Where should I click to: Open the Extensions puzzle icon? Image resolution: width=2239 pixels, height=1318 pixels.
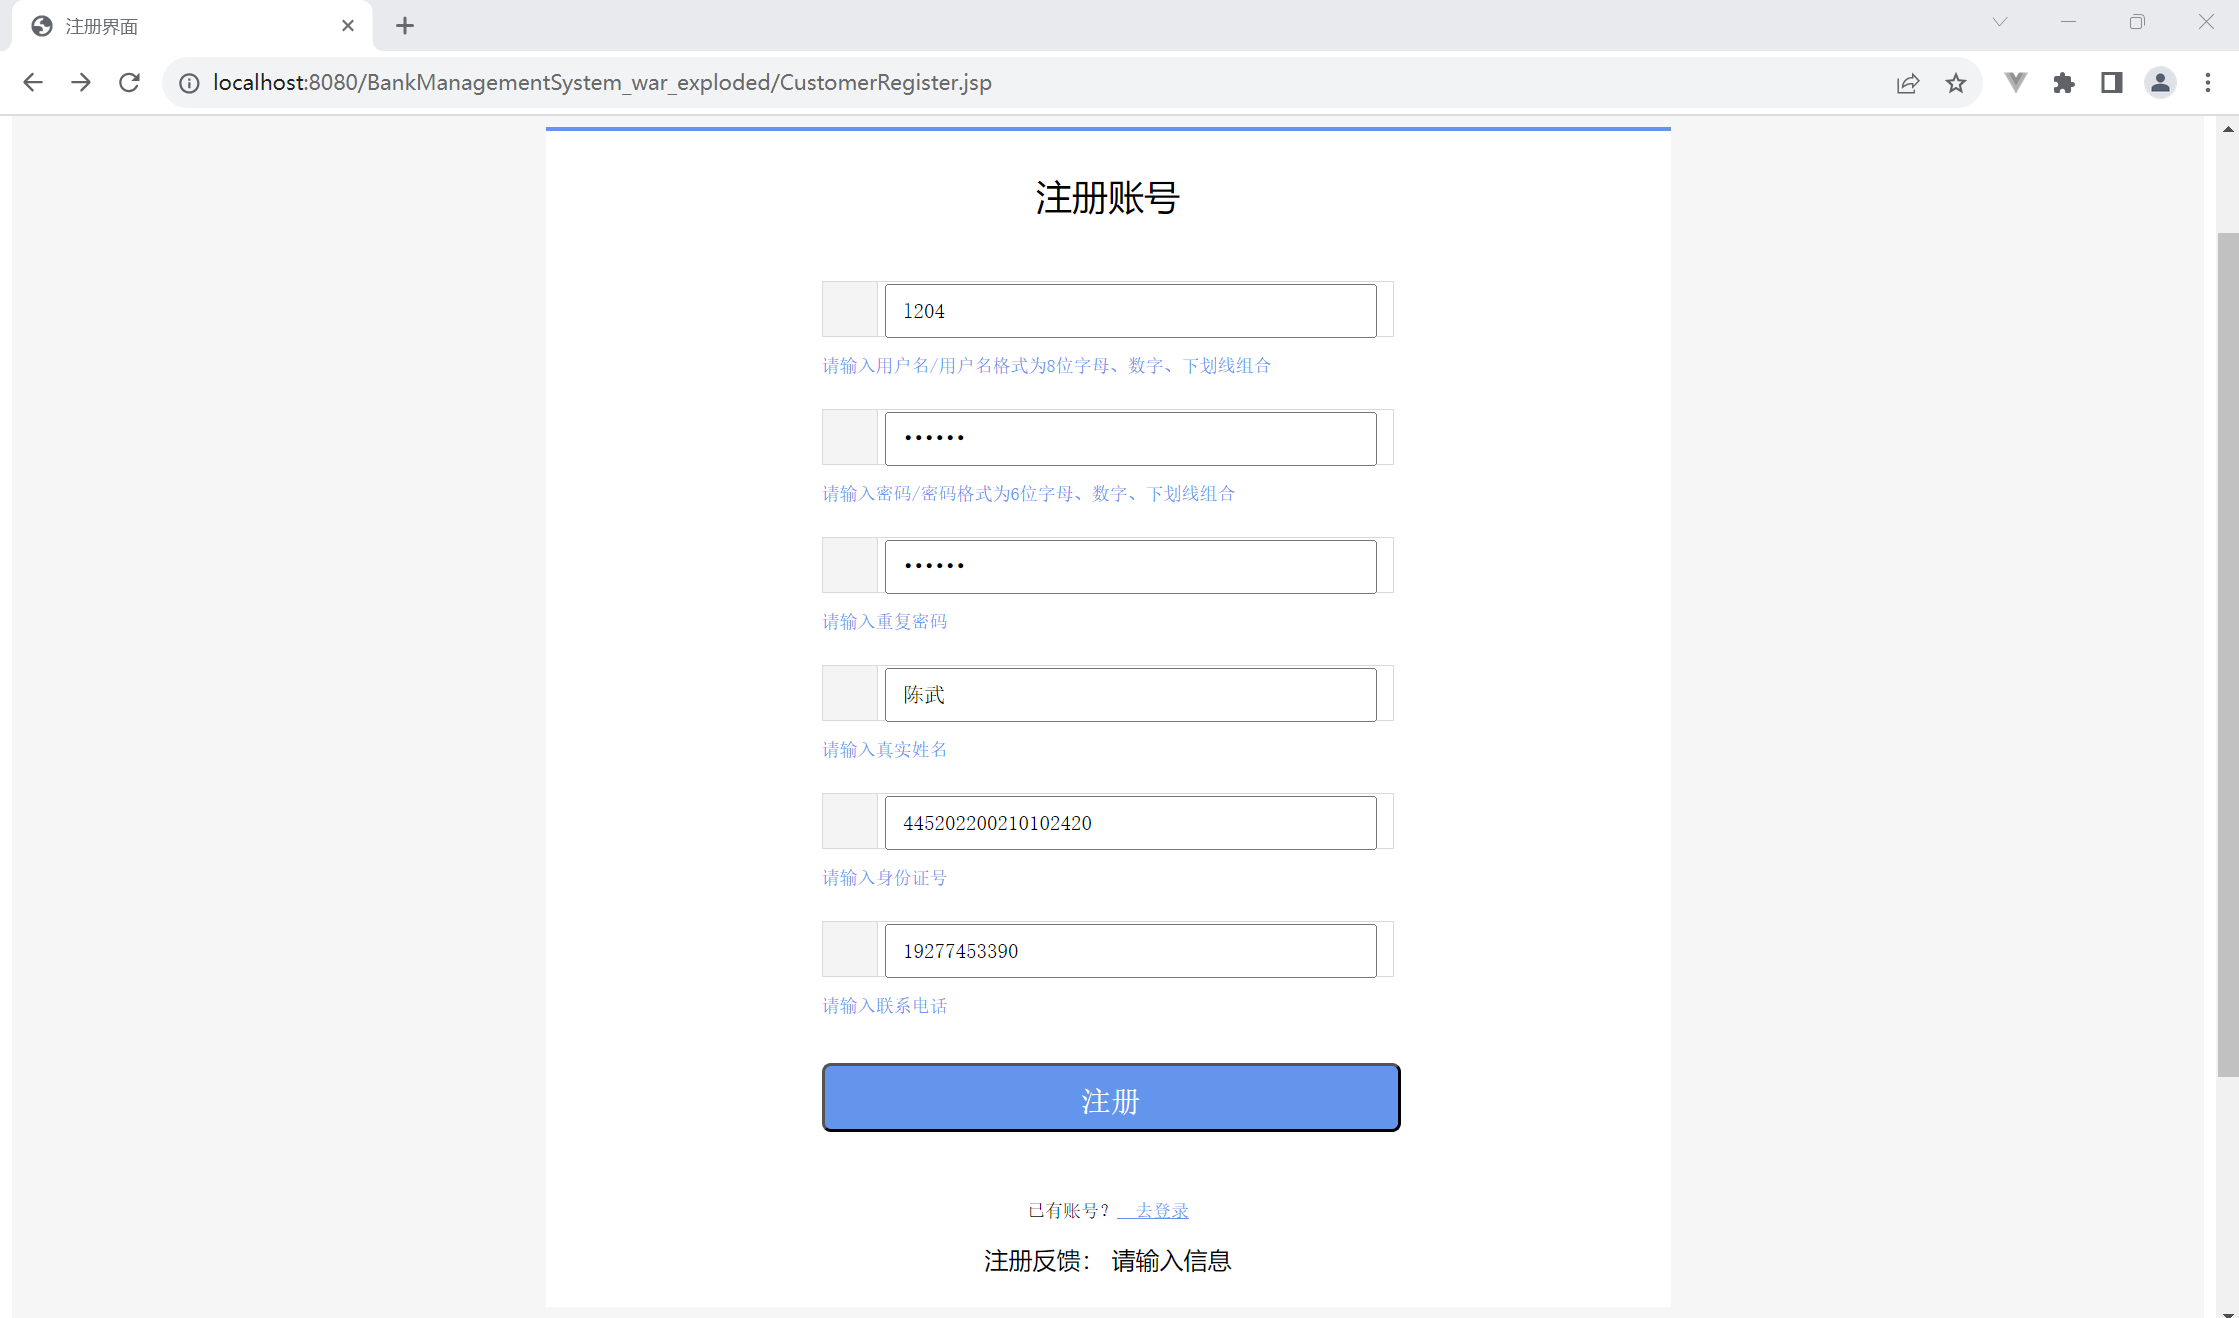[2064, 83]
